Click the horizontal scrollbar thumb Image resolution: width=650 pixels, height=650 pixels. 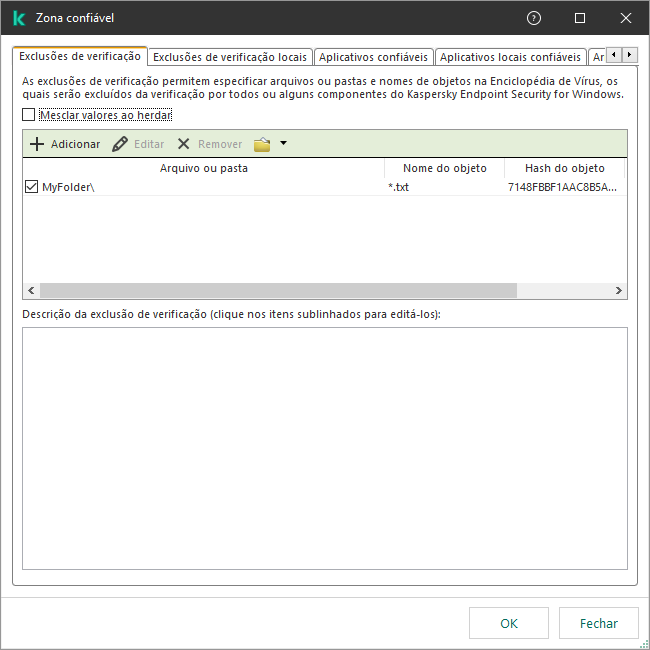[x=278, y=290]
